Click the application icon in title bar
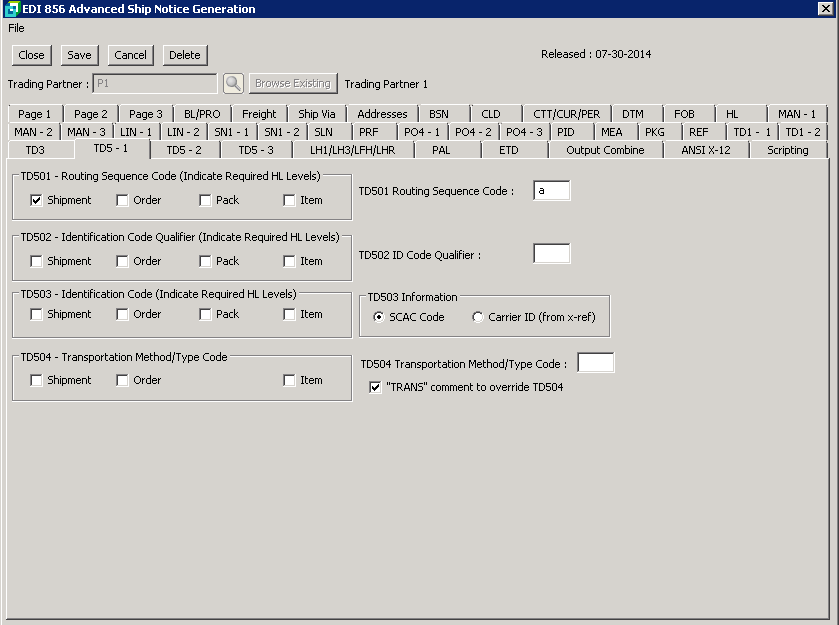839x625 pixels. 11,9
